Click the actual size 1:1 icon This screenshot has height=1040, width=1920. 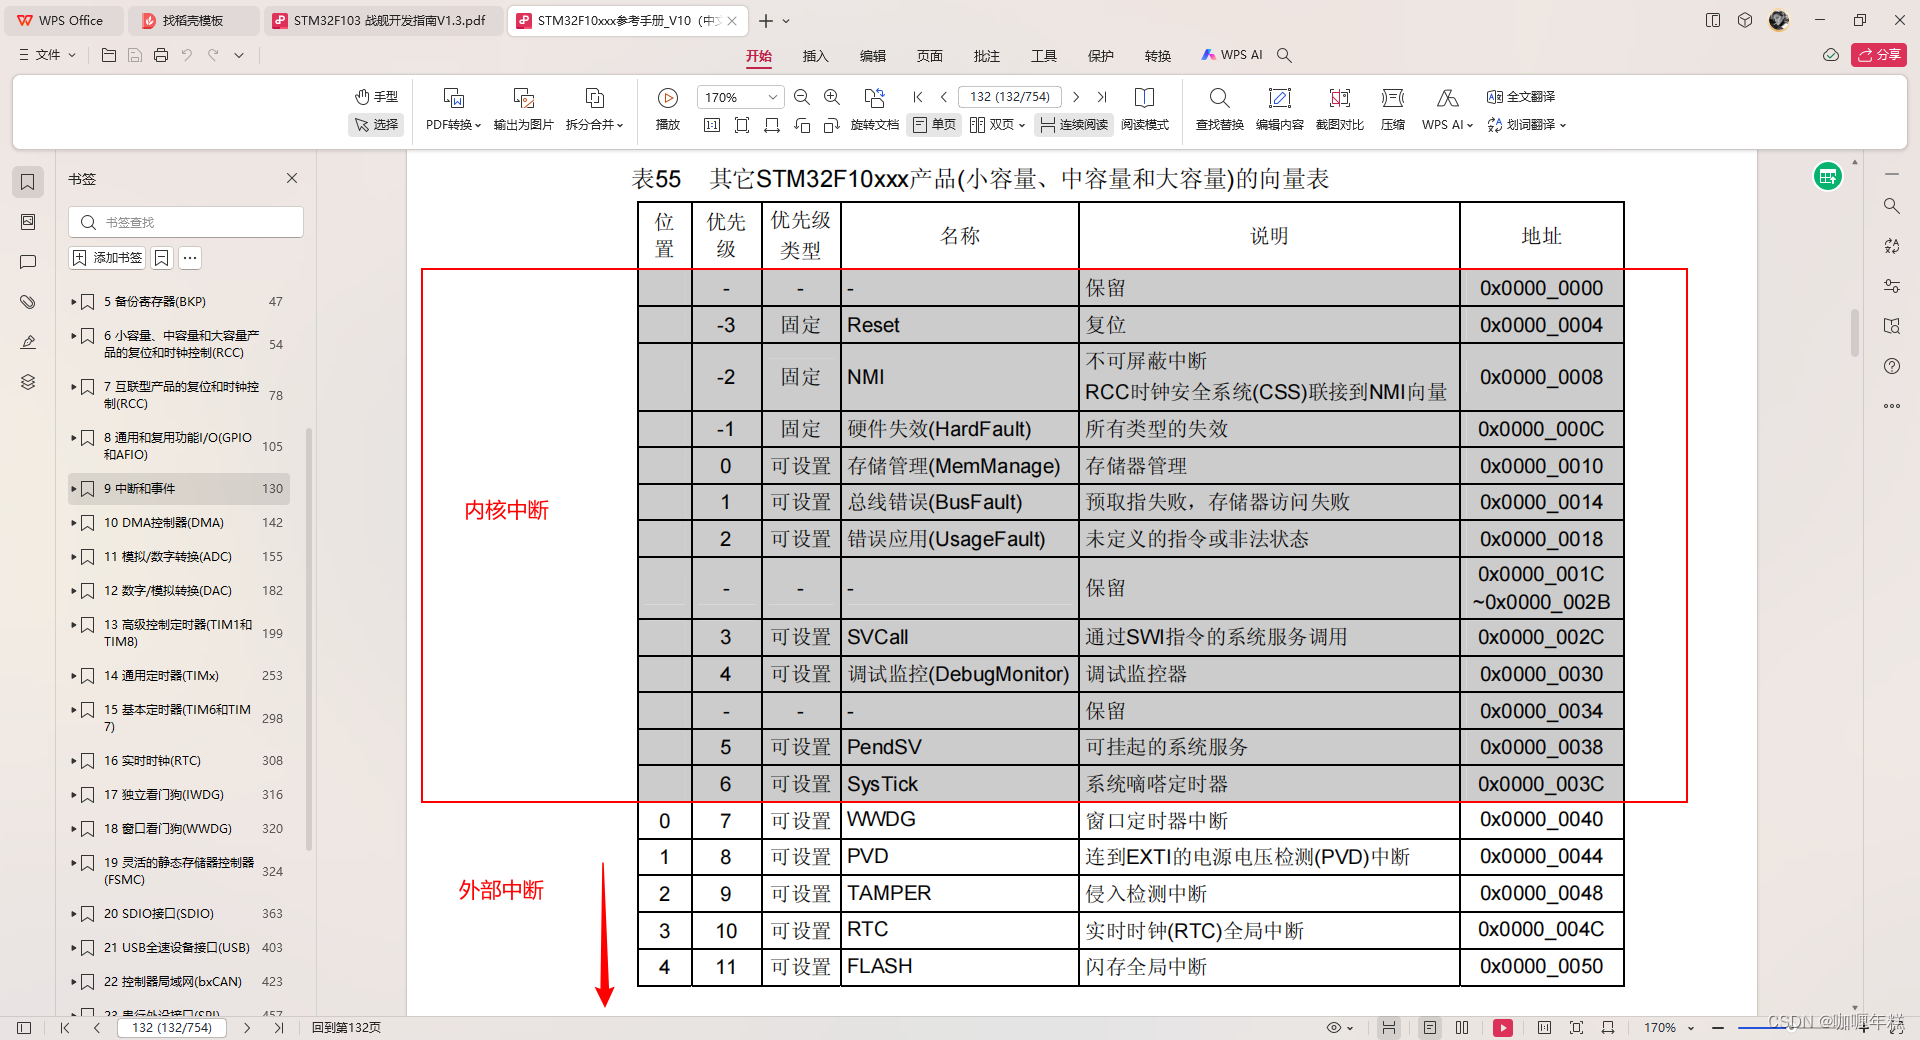pos(712,125)
